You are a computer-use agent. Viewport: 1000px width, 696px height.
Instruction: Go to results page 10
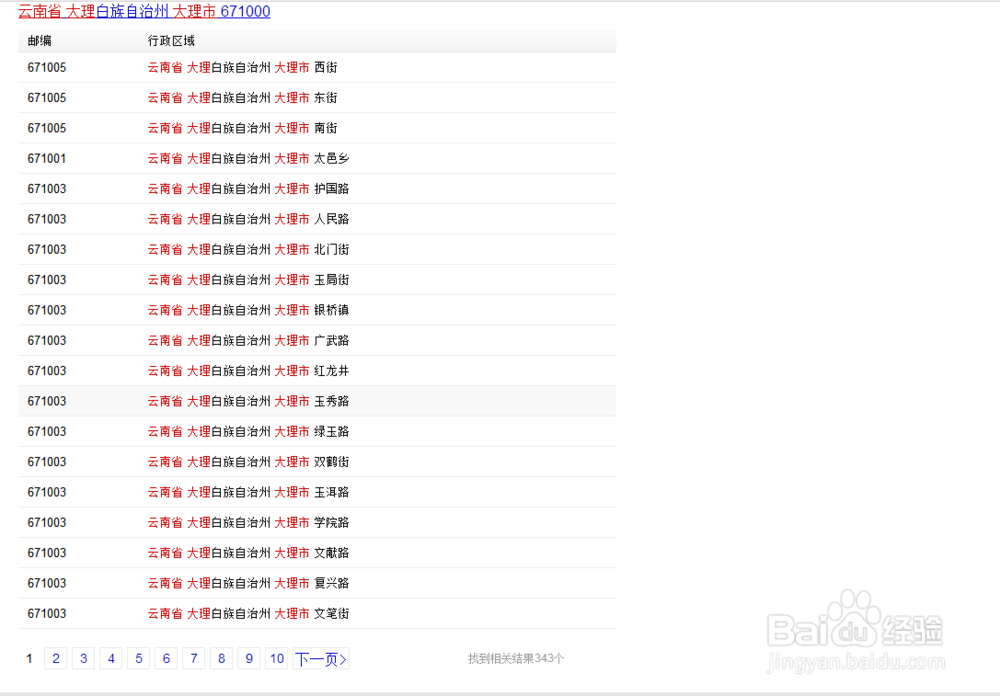[277, 658]
